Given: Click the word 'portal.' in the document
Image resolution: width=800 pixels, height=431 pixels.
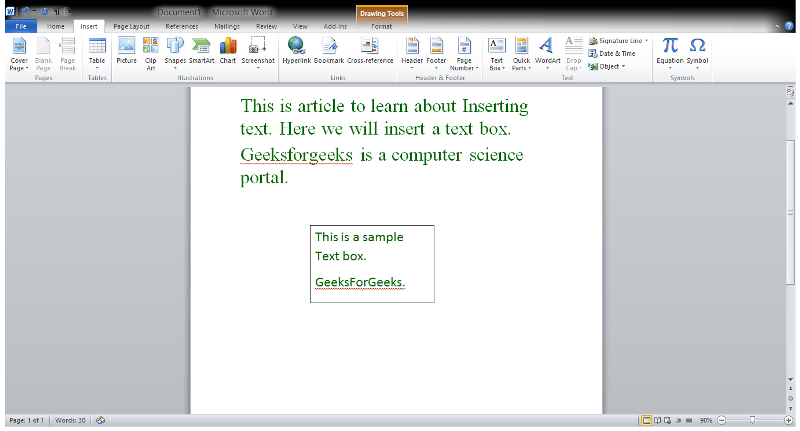Looking at the screenshot, I should click(x=264, y=178).
